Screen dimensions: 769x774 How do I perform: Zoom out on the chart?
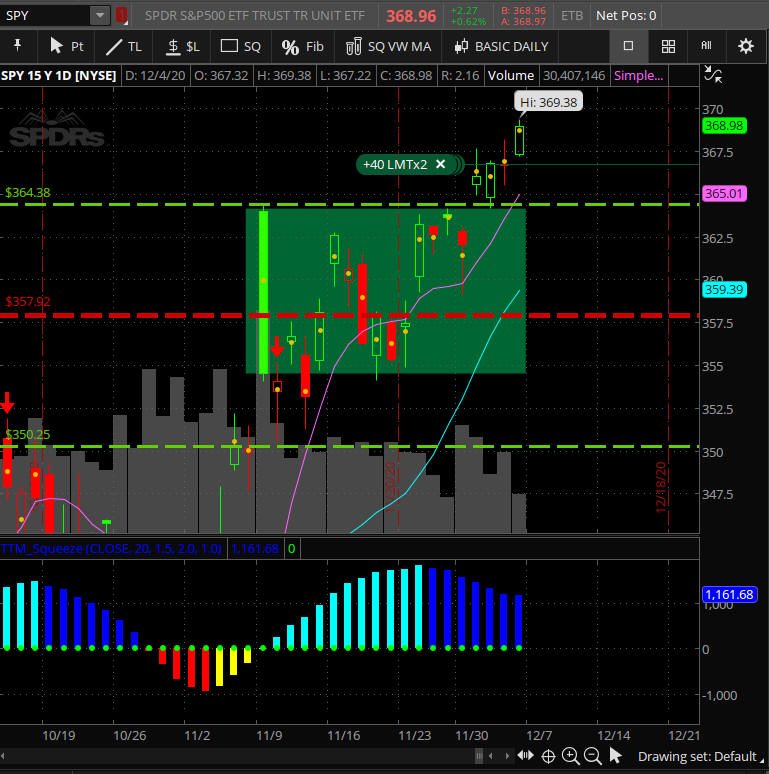point(593,756)
